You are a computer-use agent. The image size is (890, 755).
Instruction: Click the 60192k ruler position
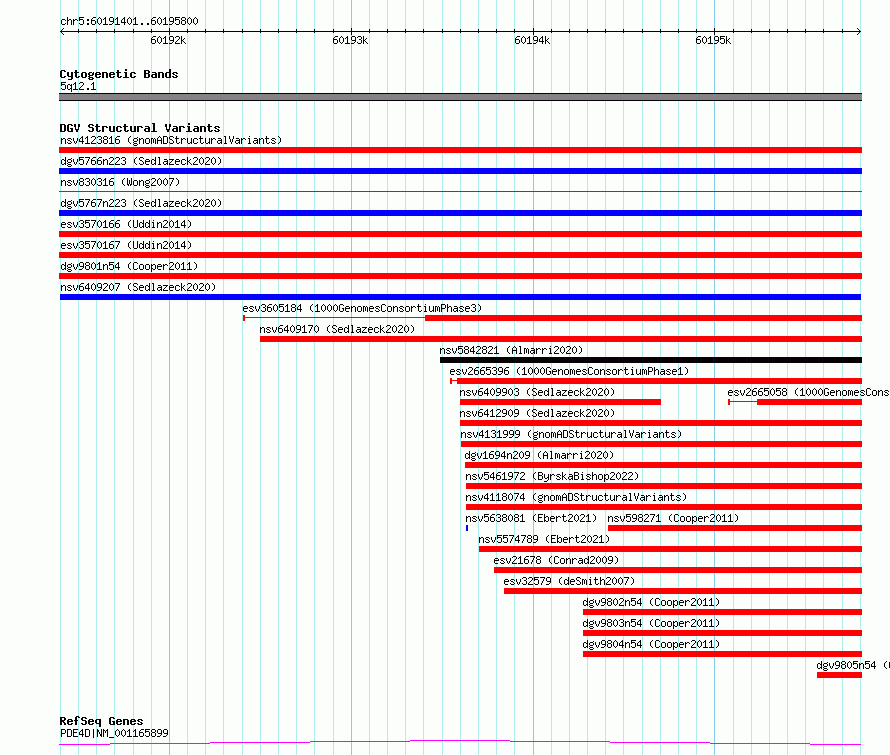pos(168,40)
